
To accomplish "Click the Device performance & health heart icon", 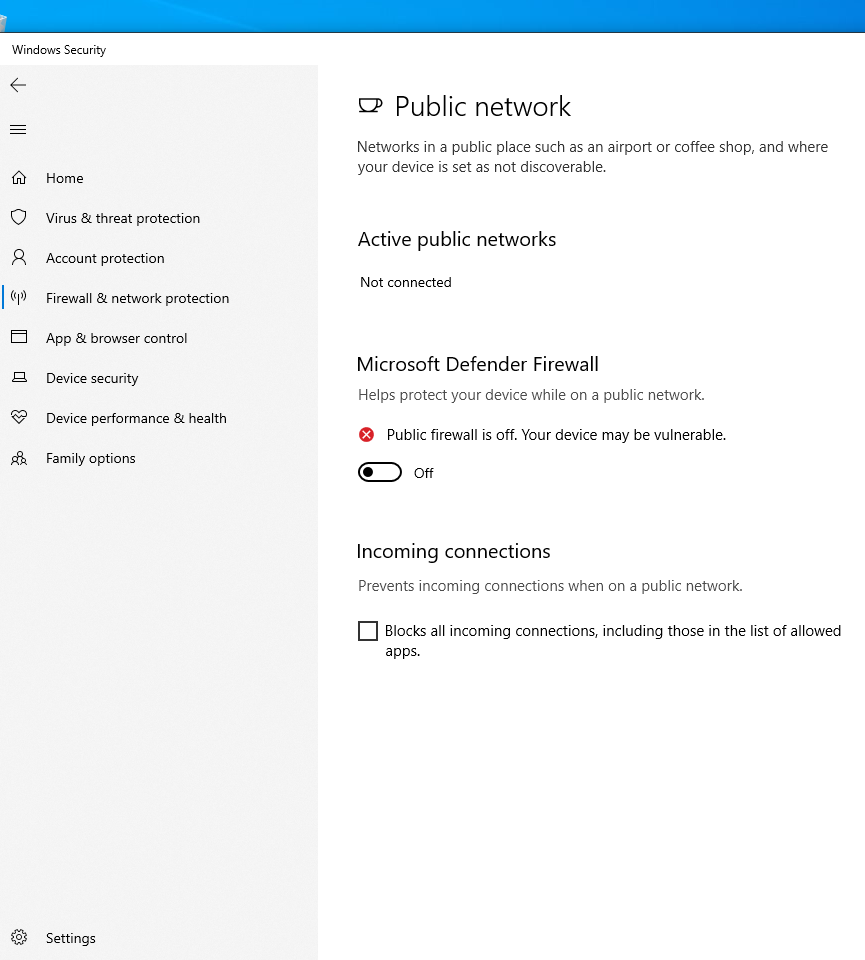I will 18,417.
